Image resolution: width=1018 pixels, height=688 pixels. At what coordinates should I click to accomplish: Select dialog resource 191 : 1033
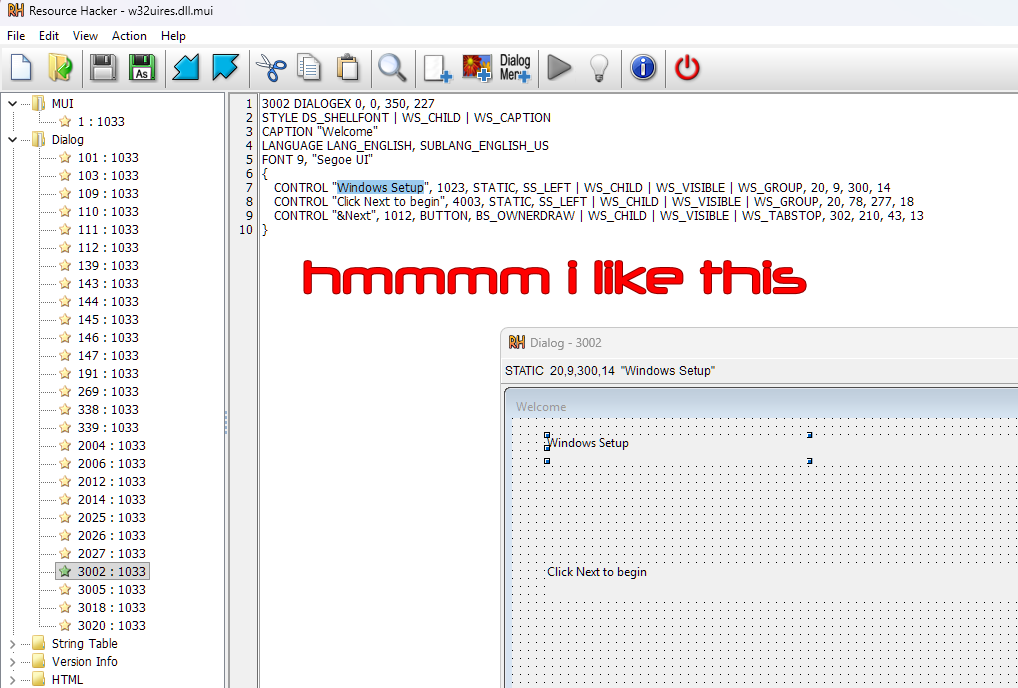[x=108, y=374]
